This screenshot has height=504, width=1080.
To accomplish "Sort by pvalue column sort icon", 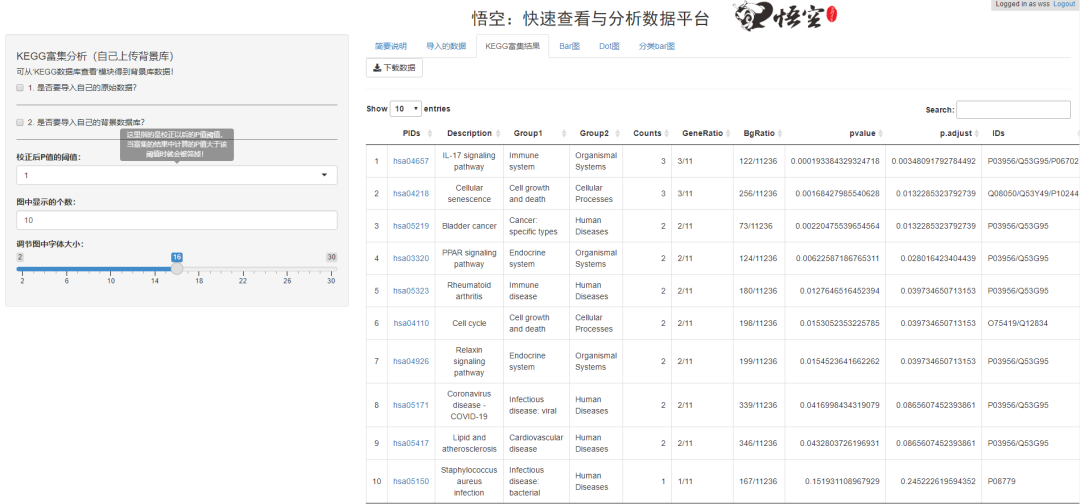I will (x=880, y=134).
